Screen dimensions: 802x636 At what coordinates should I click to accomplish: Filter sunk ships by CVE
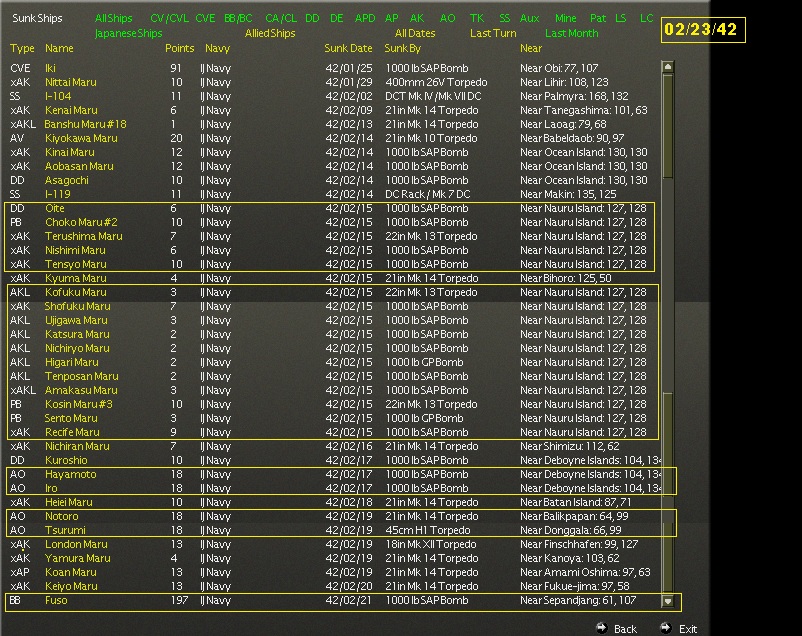click(205, 18)
